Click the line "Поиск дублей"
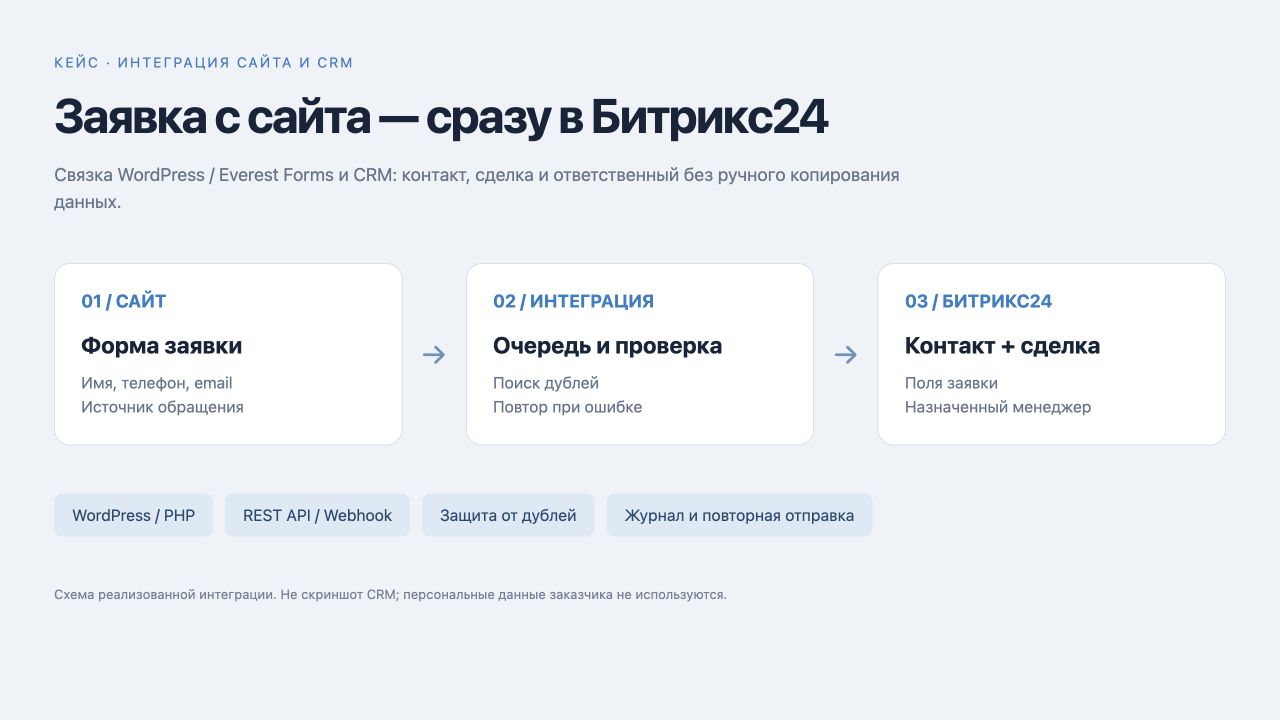The height and width of the screenshot is (720, 1280). click(546, 383)
